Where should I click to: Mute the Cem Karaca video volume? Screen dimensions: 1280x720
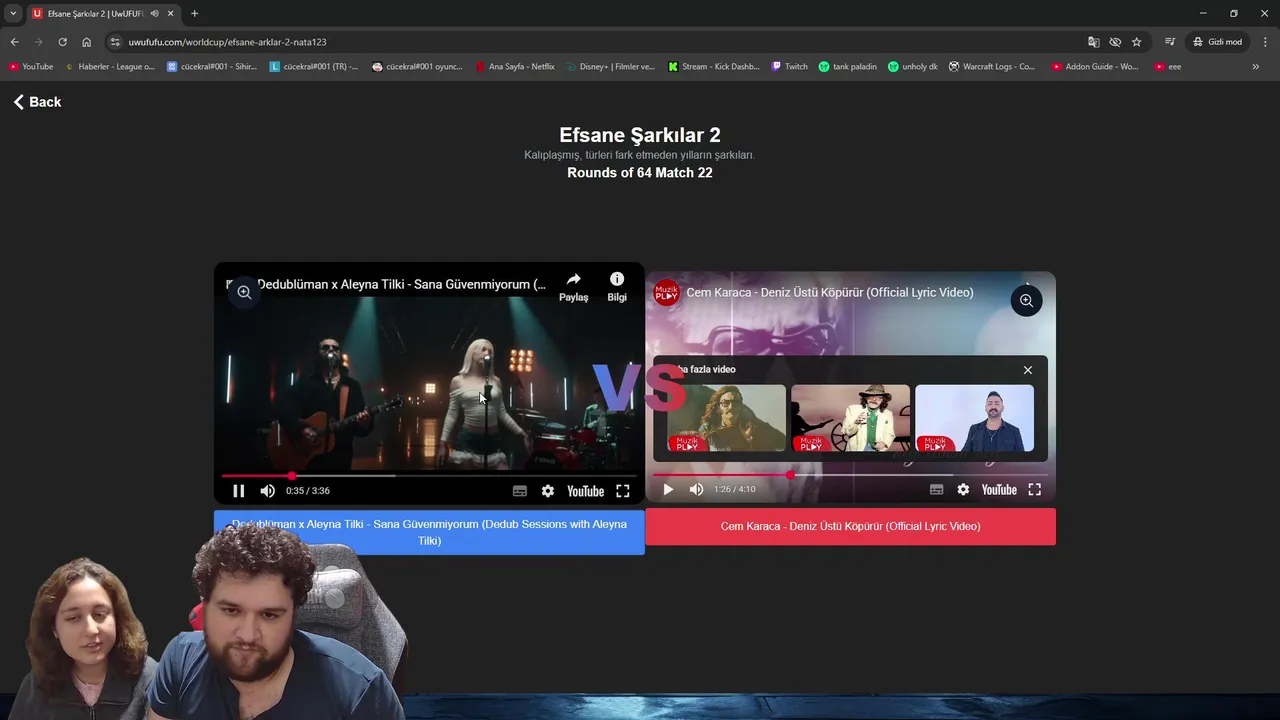point(696,490)
